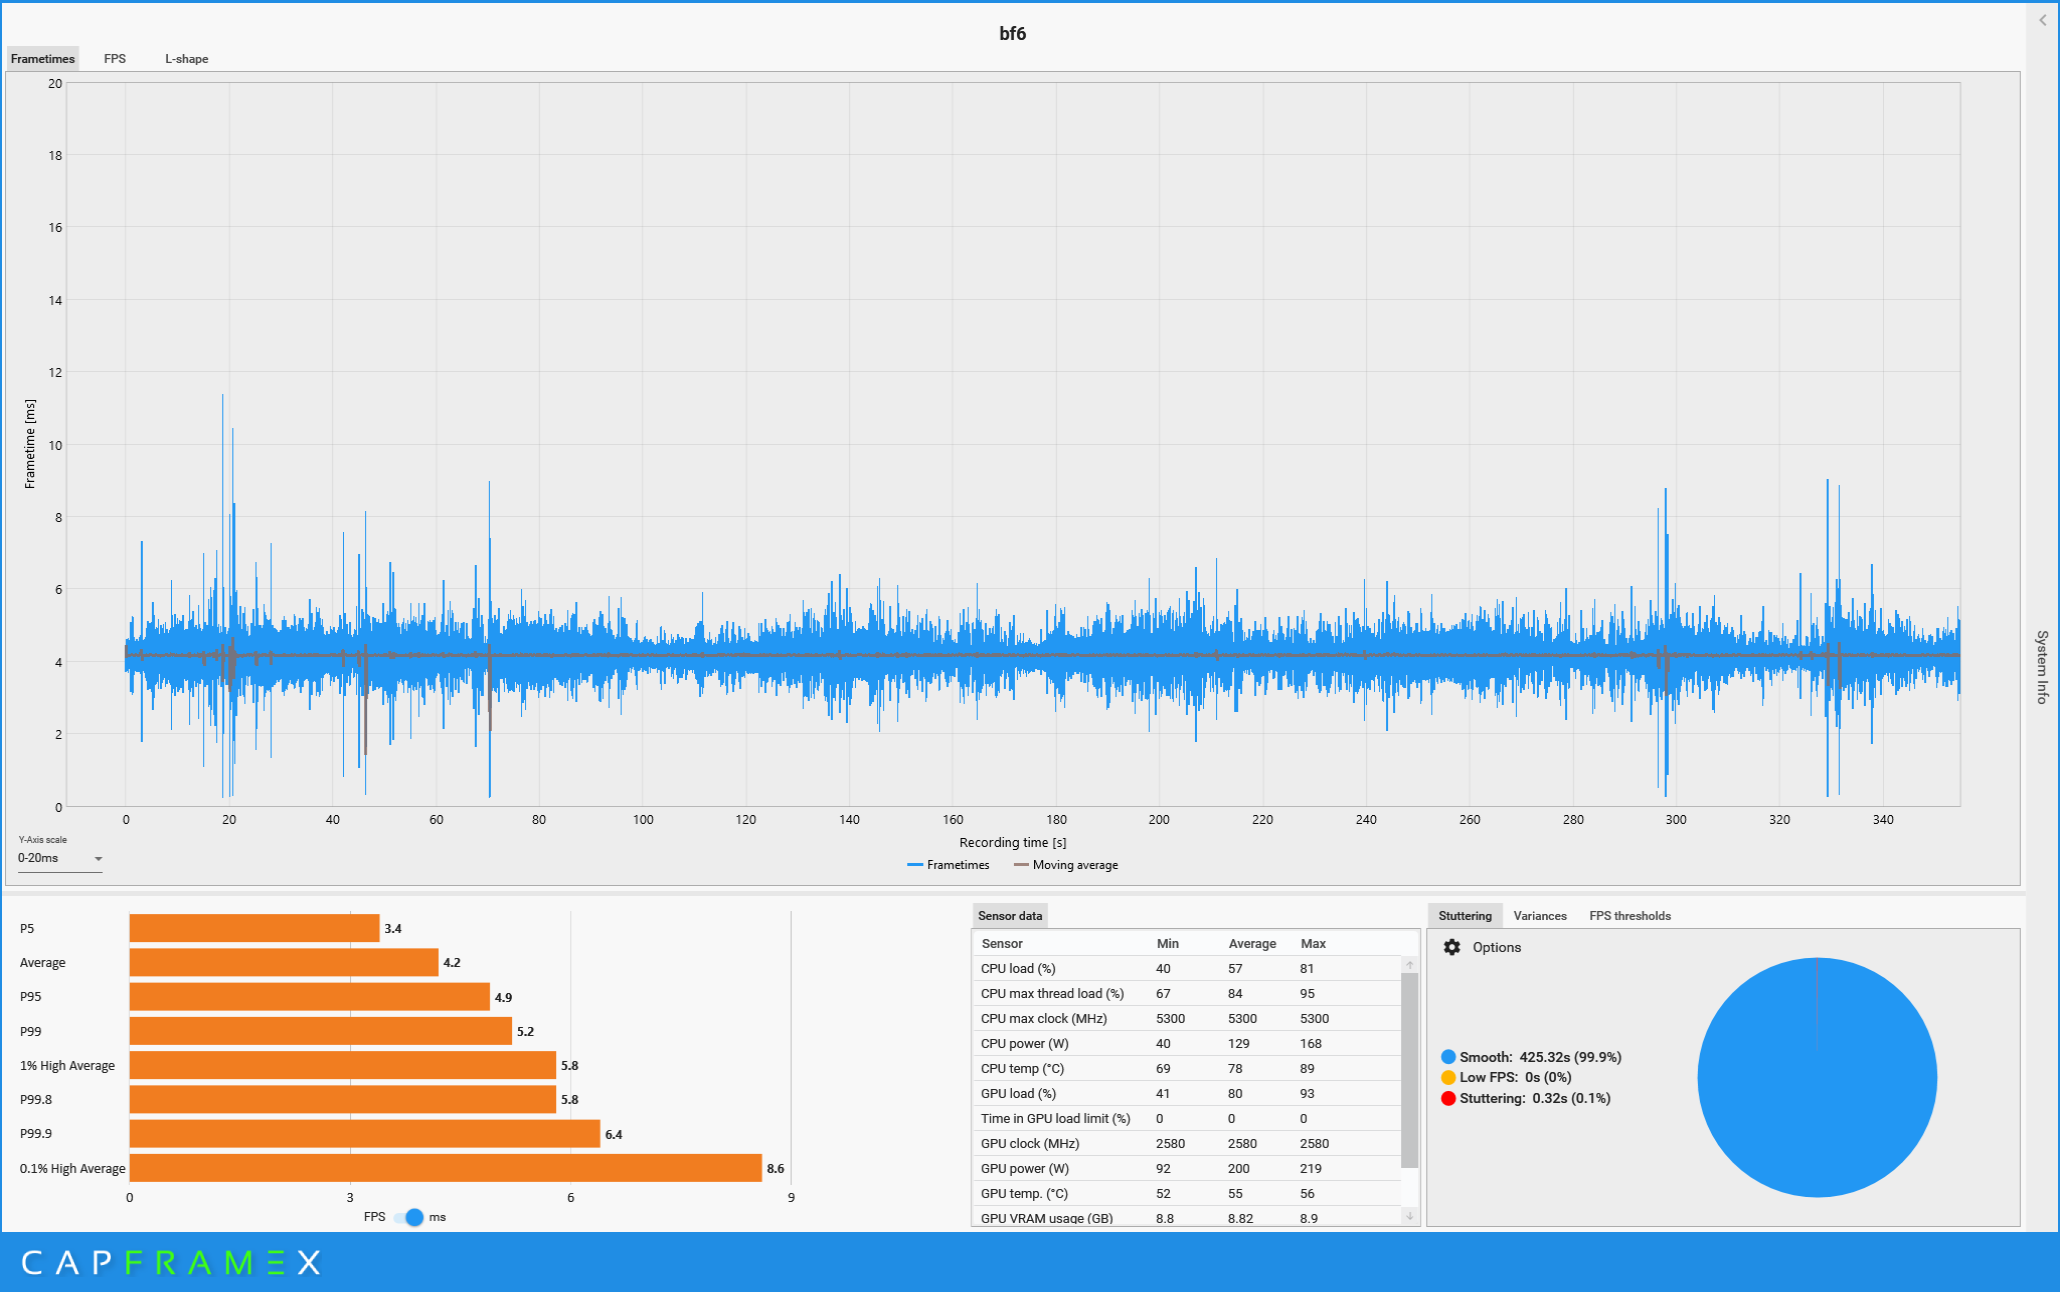
Task: Open the Variances tab
Action: [1539, 916]
